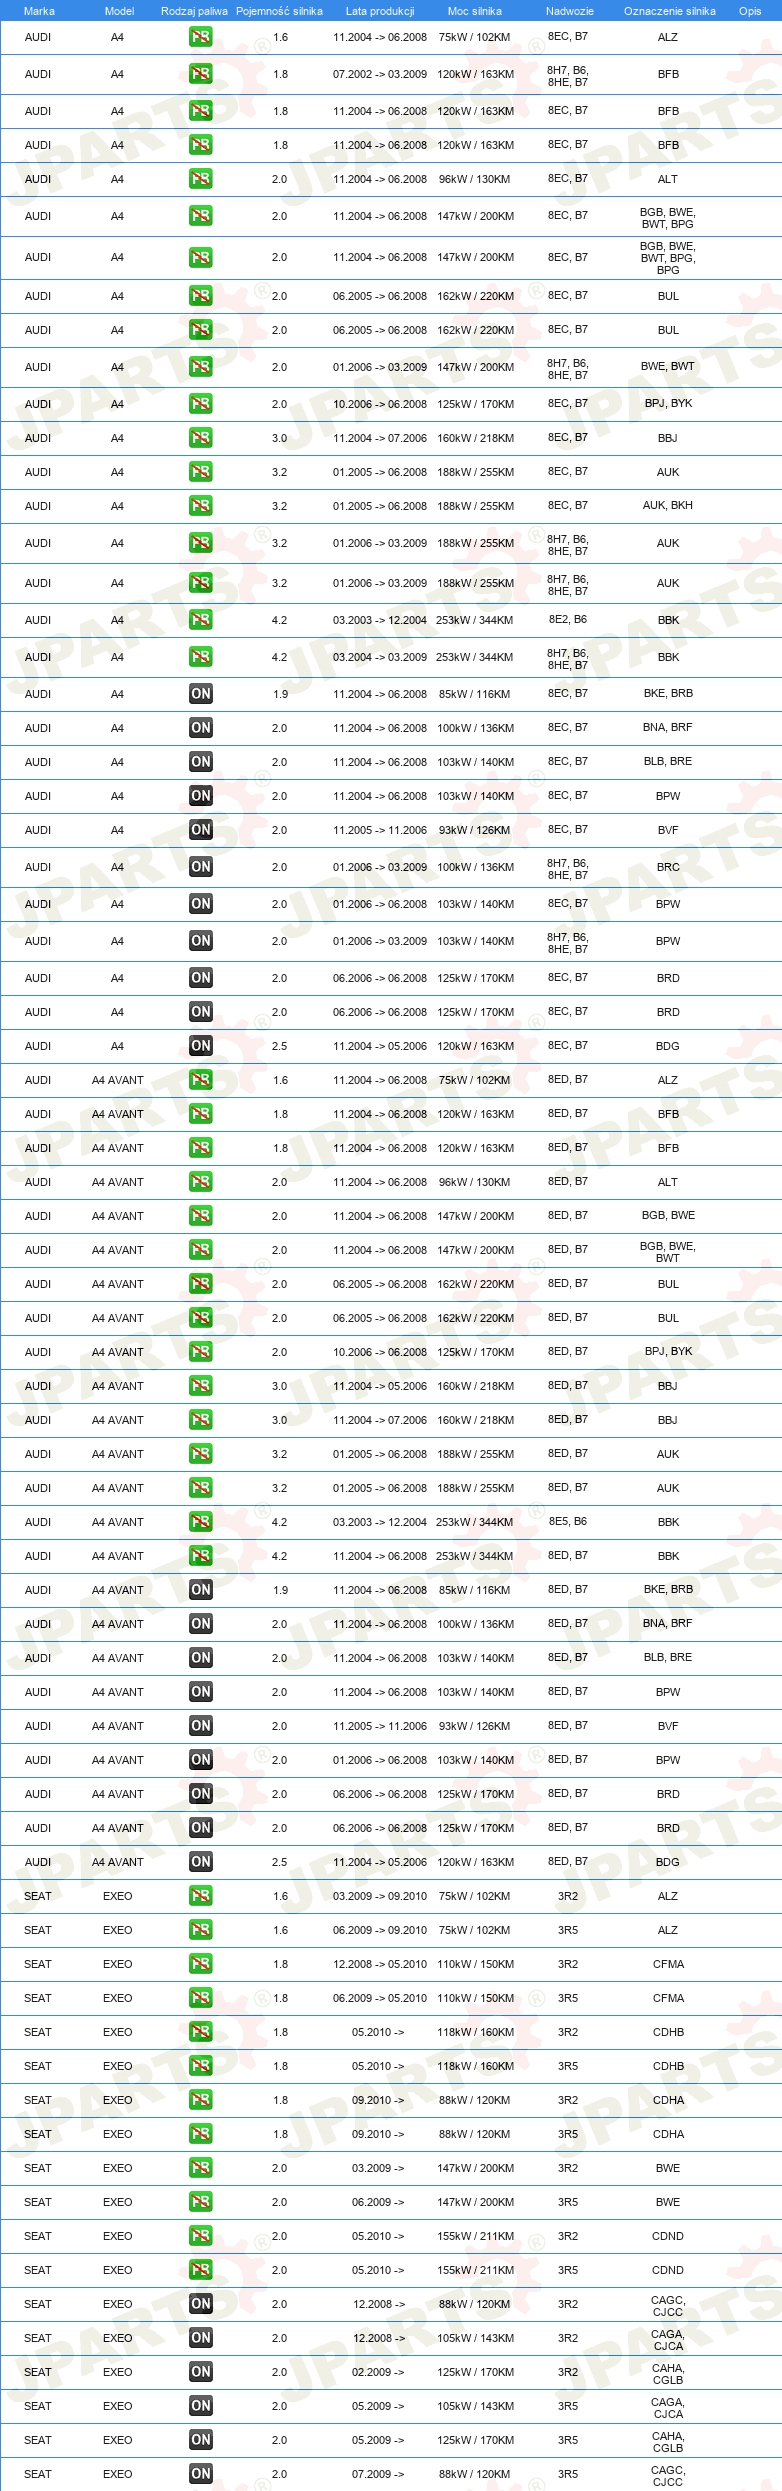Click the diesel ON icon in A4 8EC BLB, BRE row

coord(200,762)
